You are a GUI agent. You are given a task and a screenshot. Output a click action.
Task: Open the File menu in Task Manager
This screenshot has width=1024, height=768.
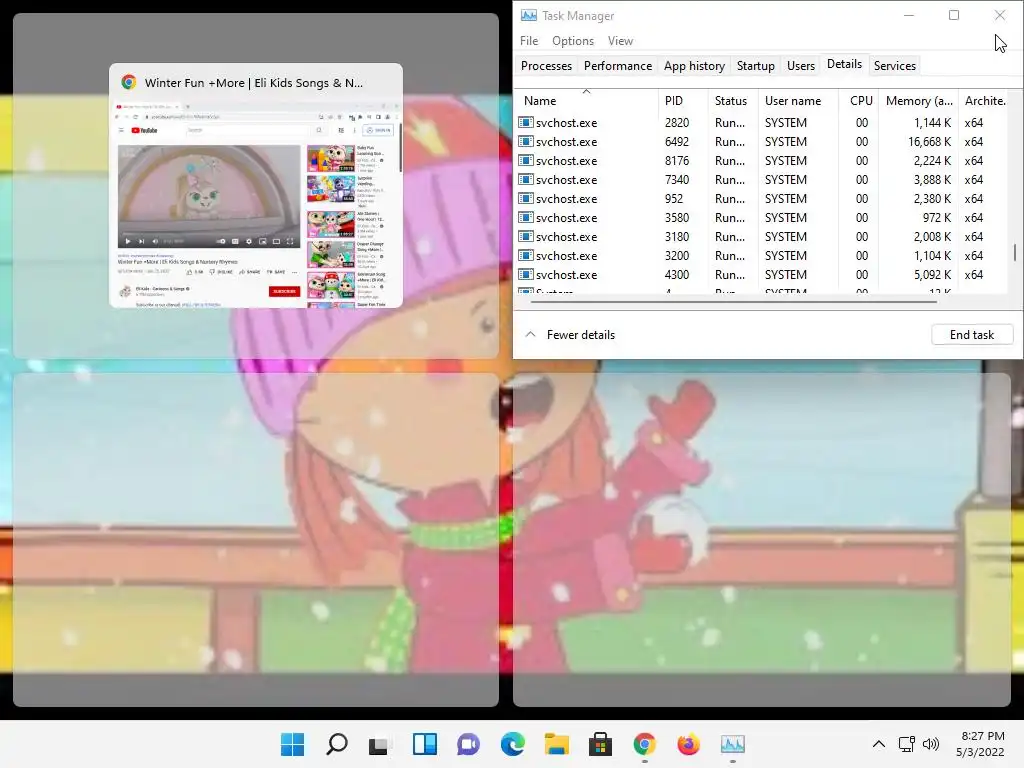529,40
